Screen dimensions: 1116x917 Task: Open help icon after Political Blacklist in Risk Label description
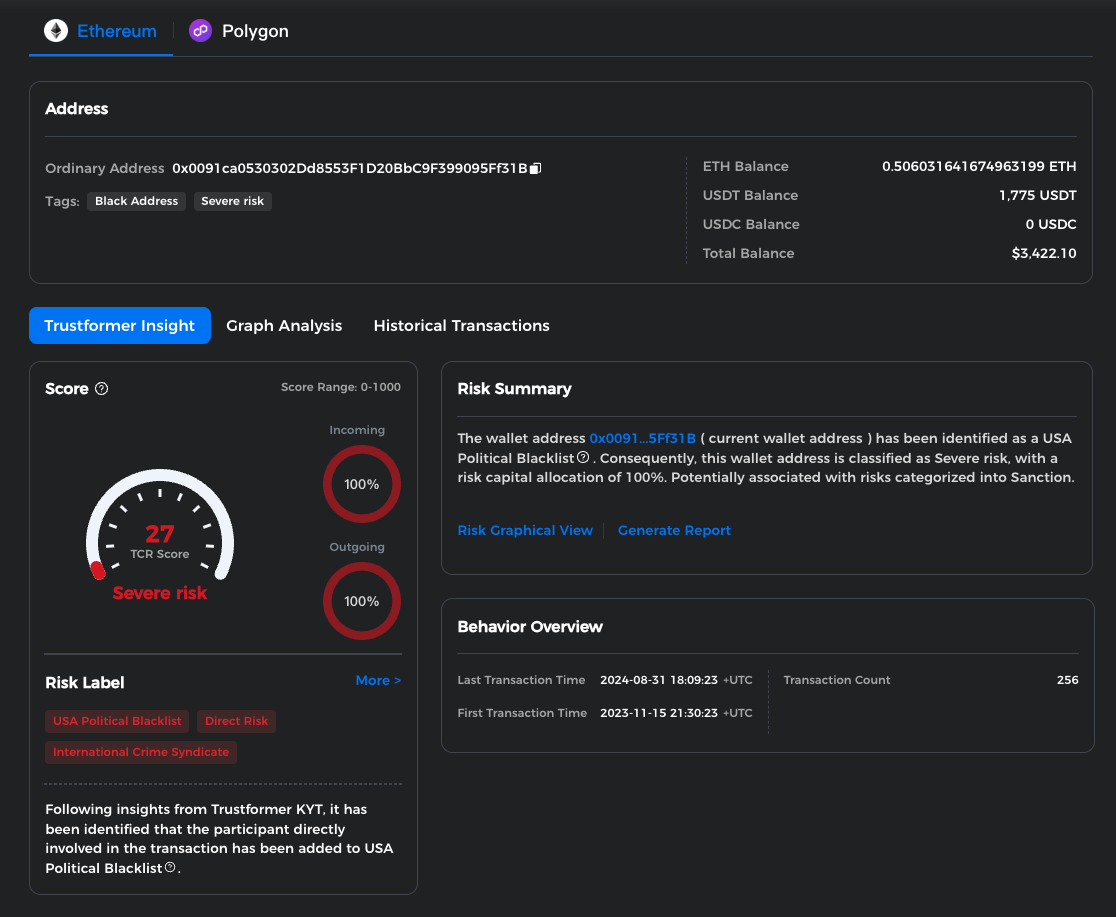coord(170,867)
